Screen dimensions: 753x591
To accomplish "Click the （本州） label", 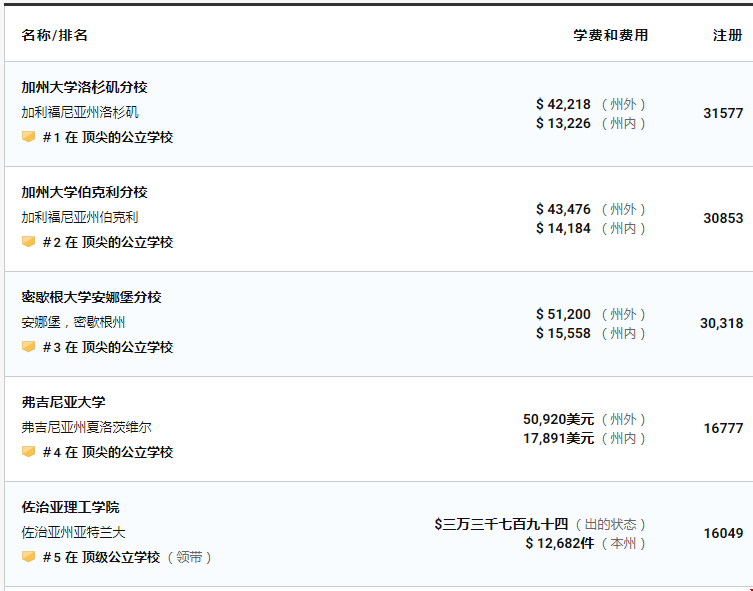I will pos(623,543).
